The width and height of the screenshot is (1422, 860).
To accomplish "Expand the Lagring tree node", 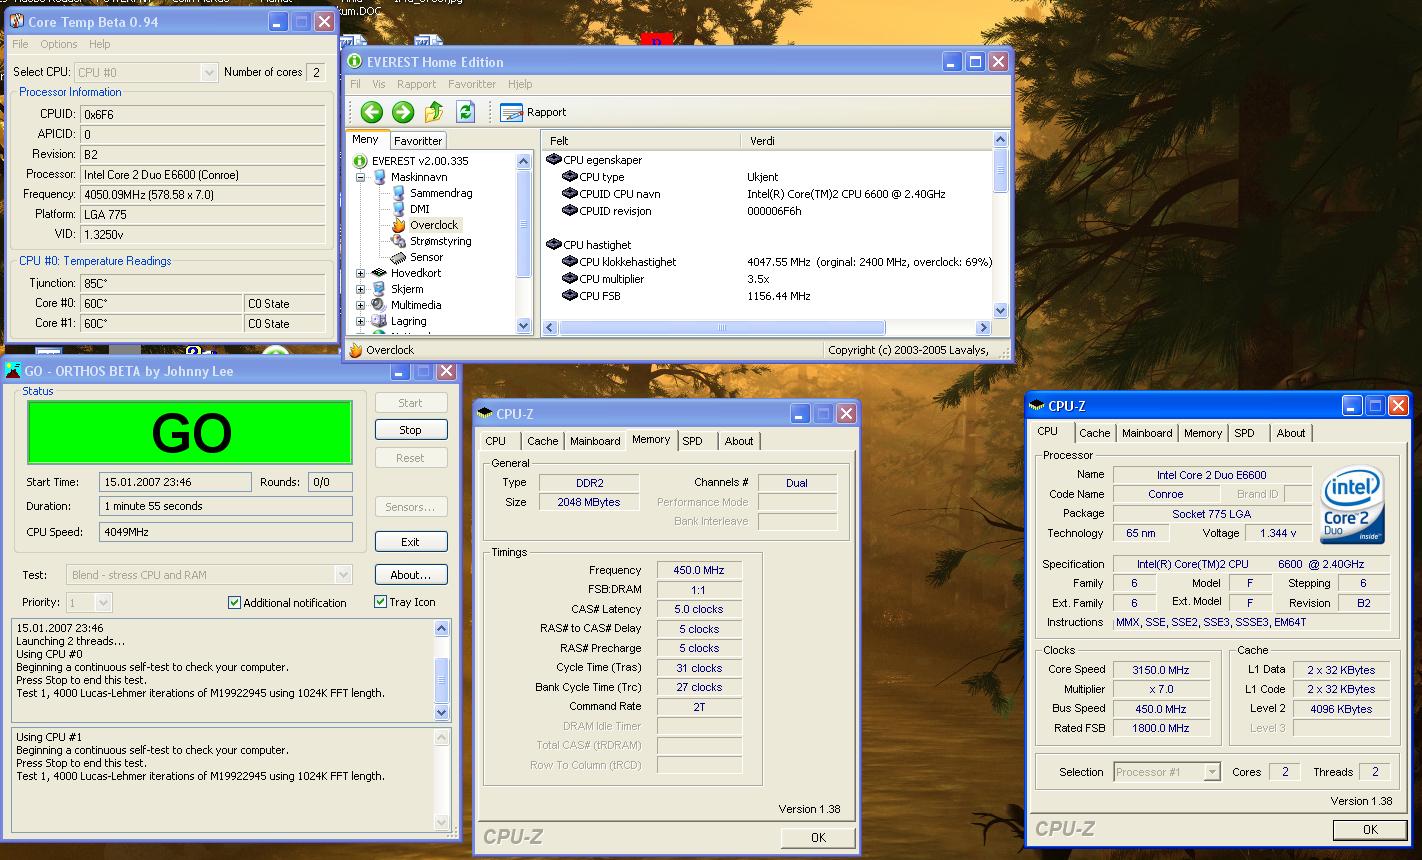I will [361, 321].
